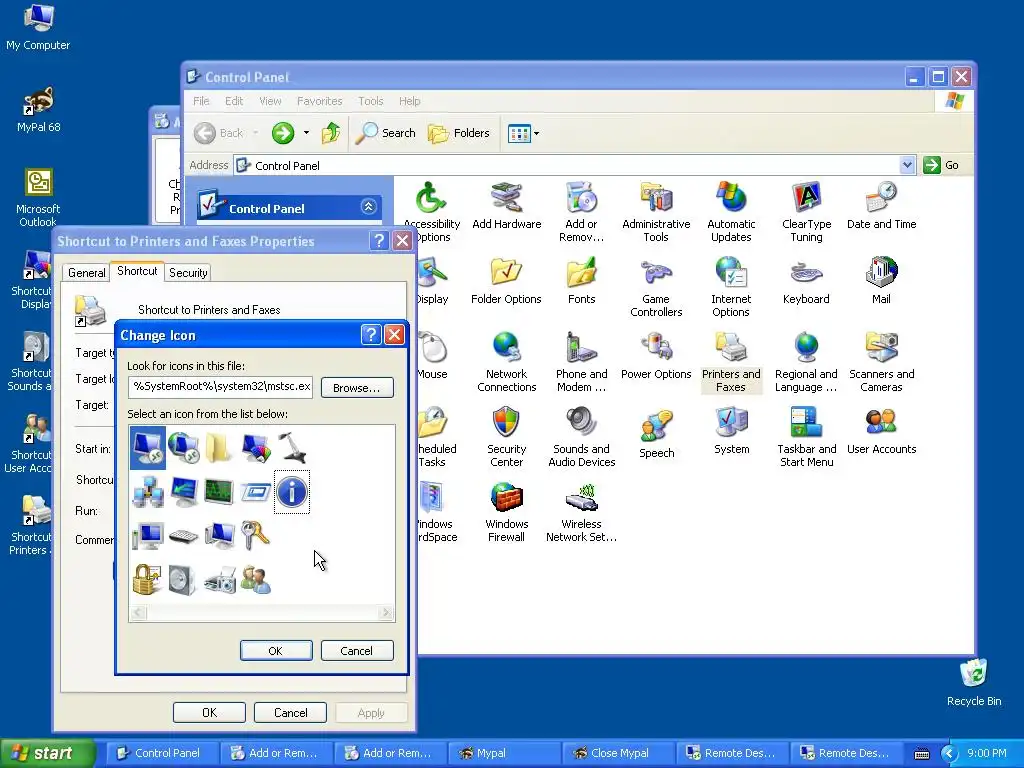Screen dimensions: 1024x768
Task: Open Add Hardware in Control Panel
Action: coord(507,206)
